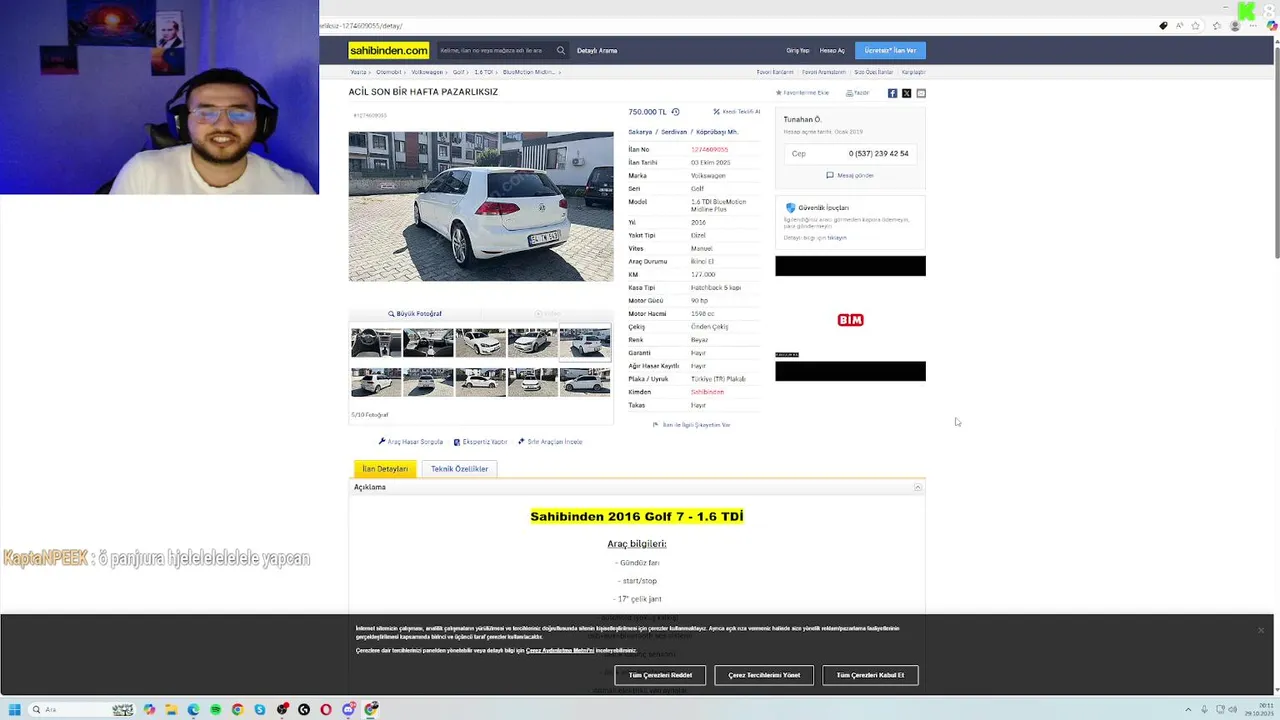
Task: Click the Sahibinden Kimden value
Action: [x=707, y=392]
